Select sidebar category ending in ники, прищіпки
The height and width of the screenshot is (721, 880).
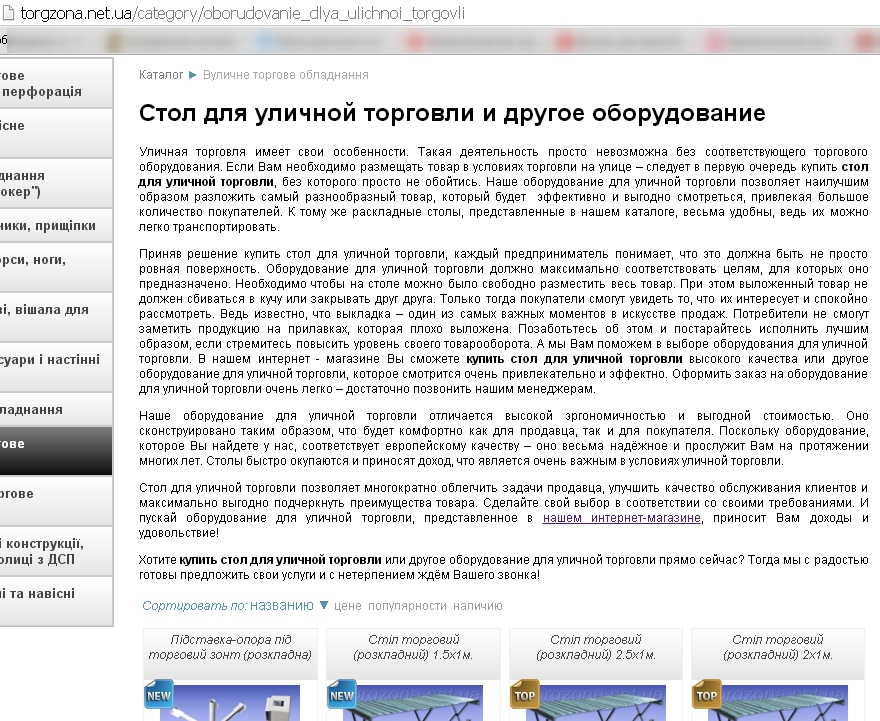56,226
